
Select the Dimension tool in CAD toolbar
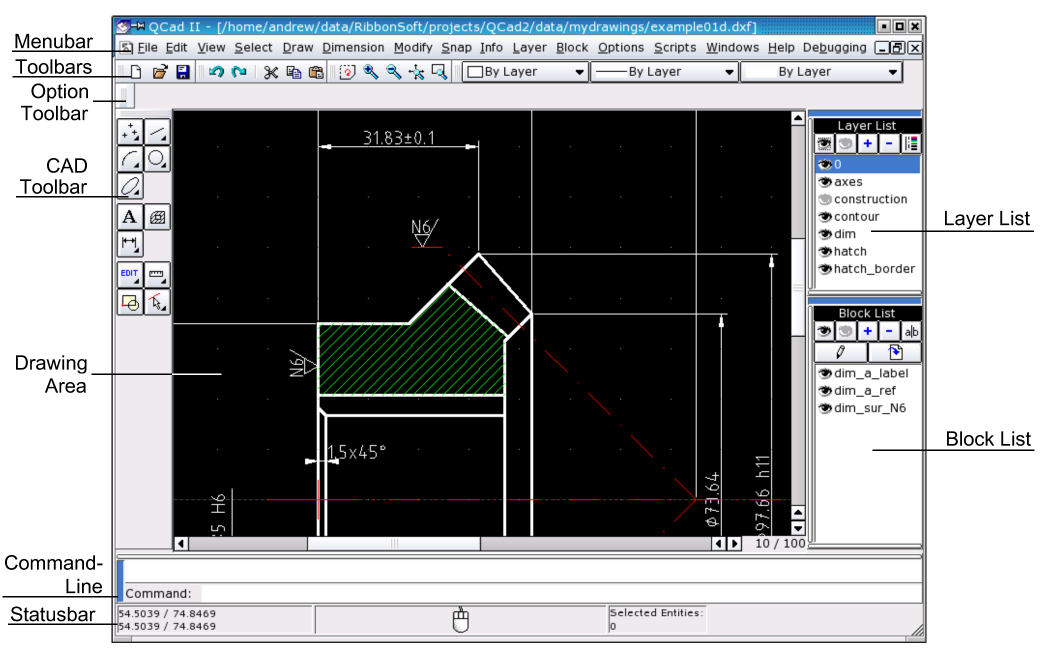click(130, 243)
